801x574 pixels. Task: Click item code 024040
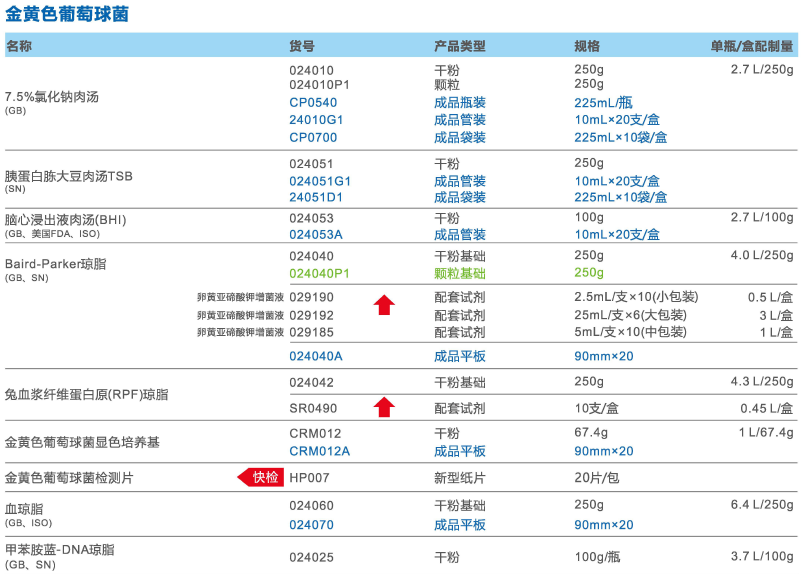coord(312,256)
